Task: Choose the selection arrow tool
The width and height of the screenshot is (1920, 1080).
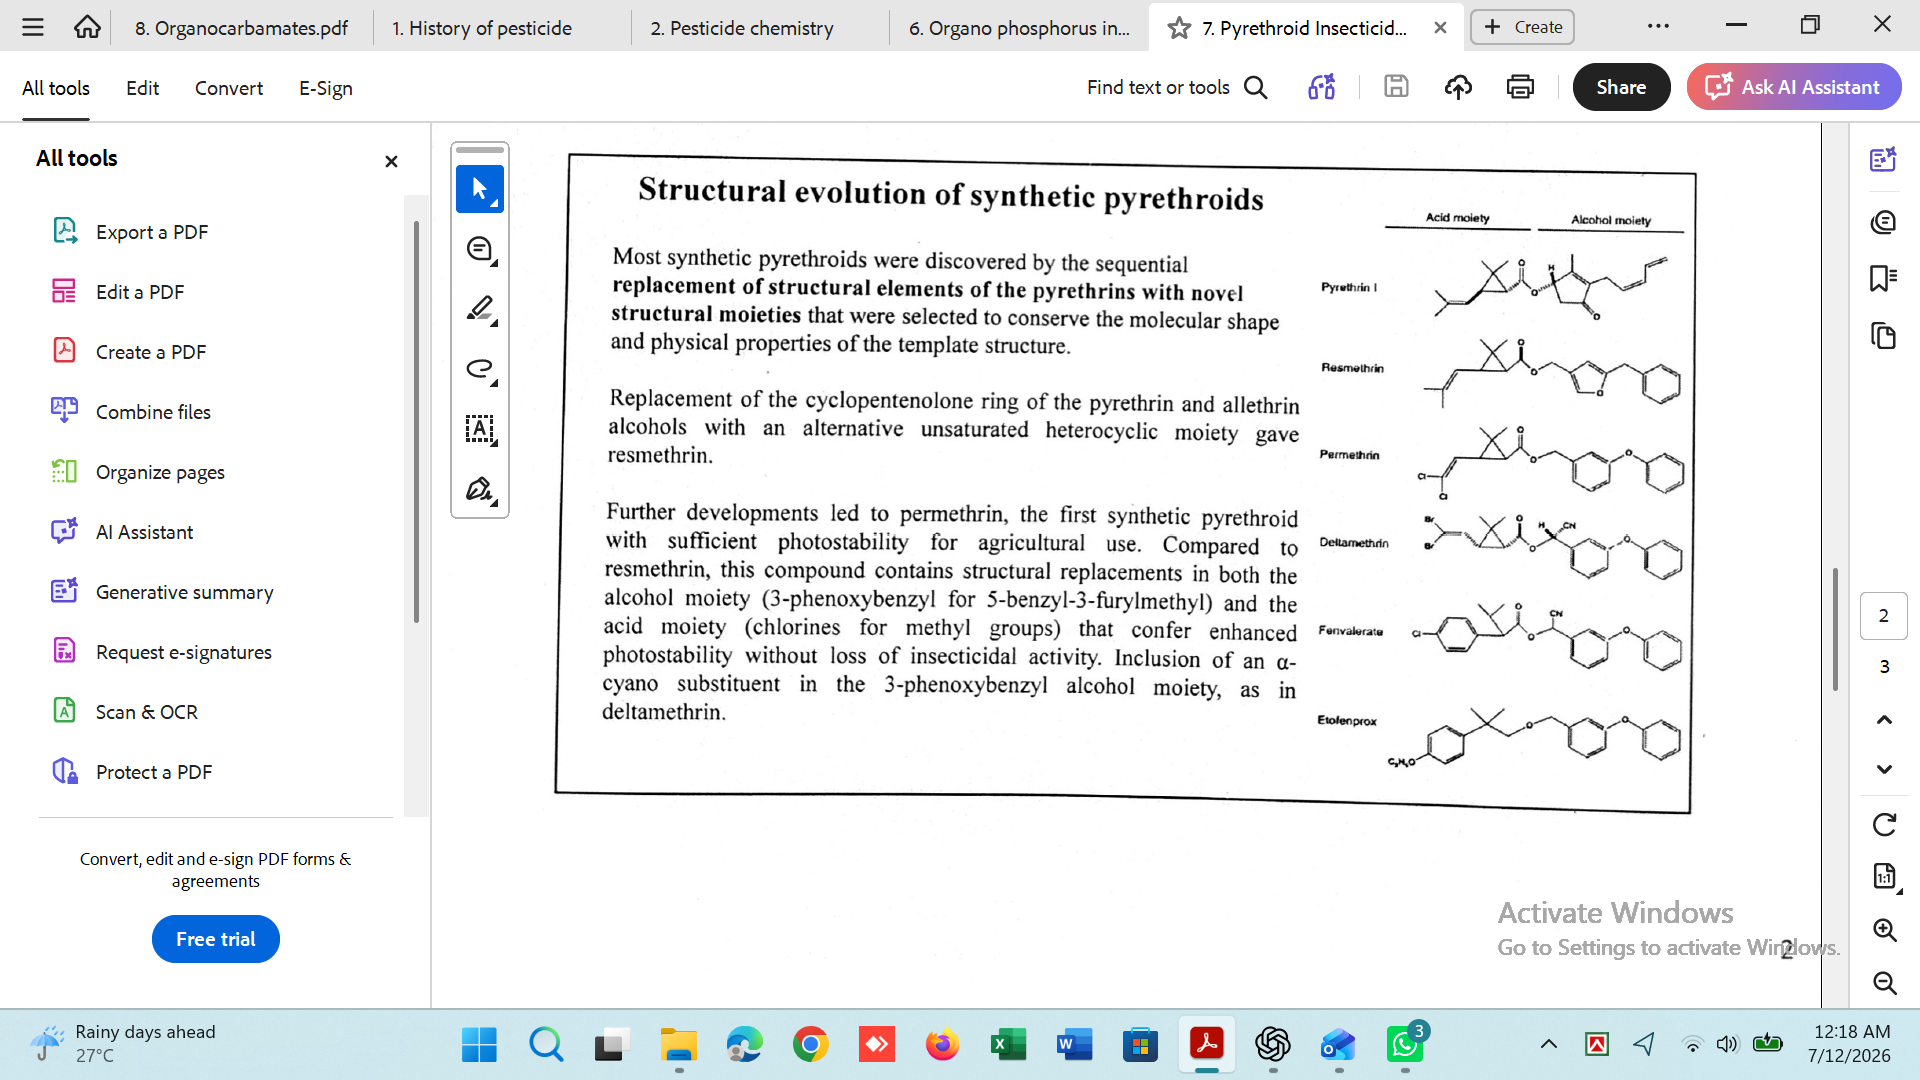Action: coord(480,189)
